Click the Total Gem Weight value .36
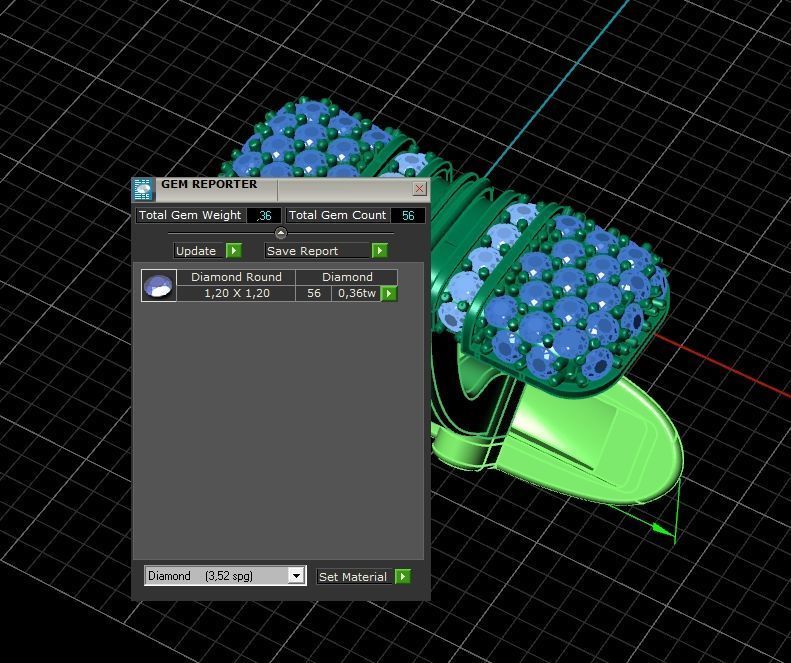This screenshot has width=791, height=663. click(264, 215)
